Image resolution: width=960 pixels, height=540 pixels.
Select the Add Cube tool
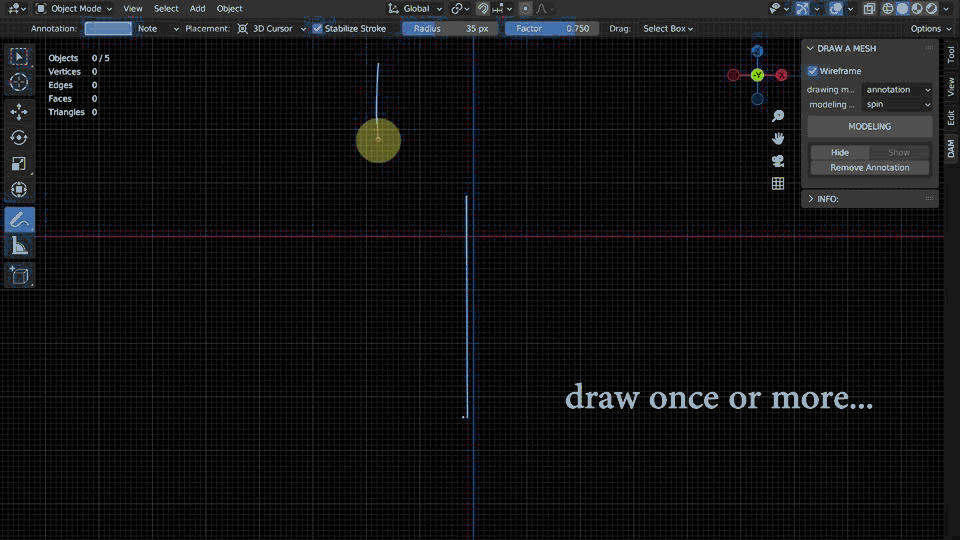19,276
